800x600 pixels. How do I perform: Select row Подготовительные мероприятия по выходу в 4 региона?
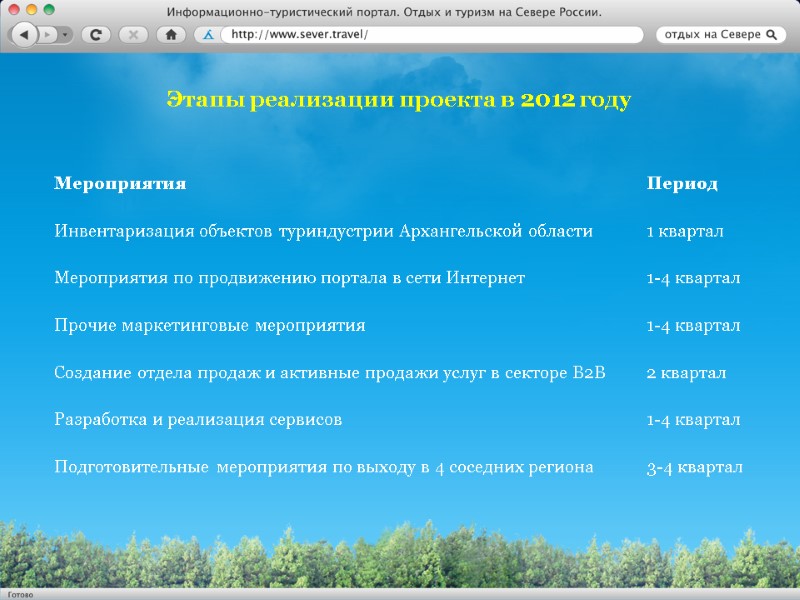coord(323,467)
